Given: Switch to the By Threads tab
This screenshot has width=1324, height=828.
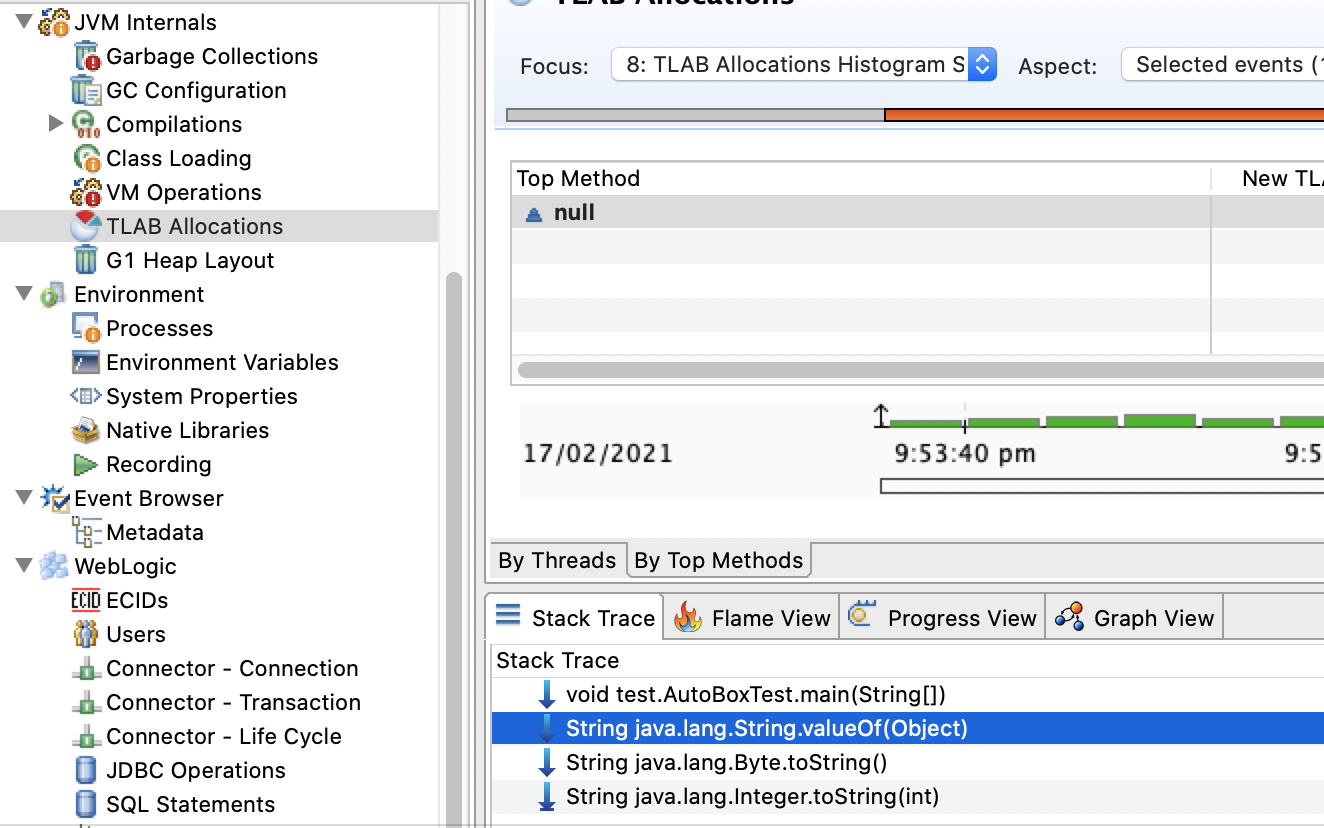Looking at the screenshot, I should pos(557,561).
